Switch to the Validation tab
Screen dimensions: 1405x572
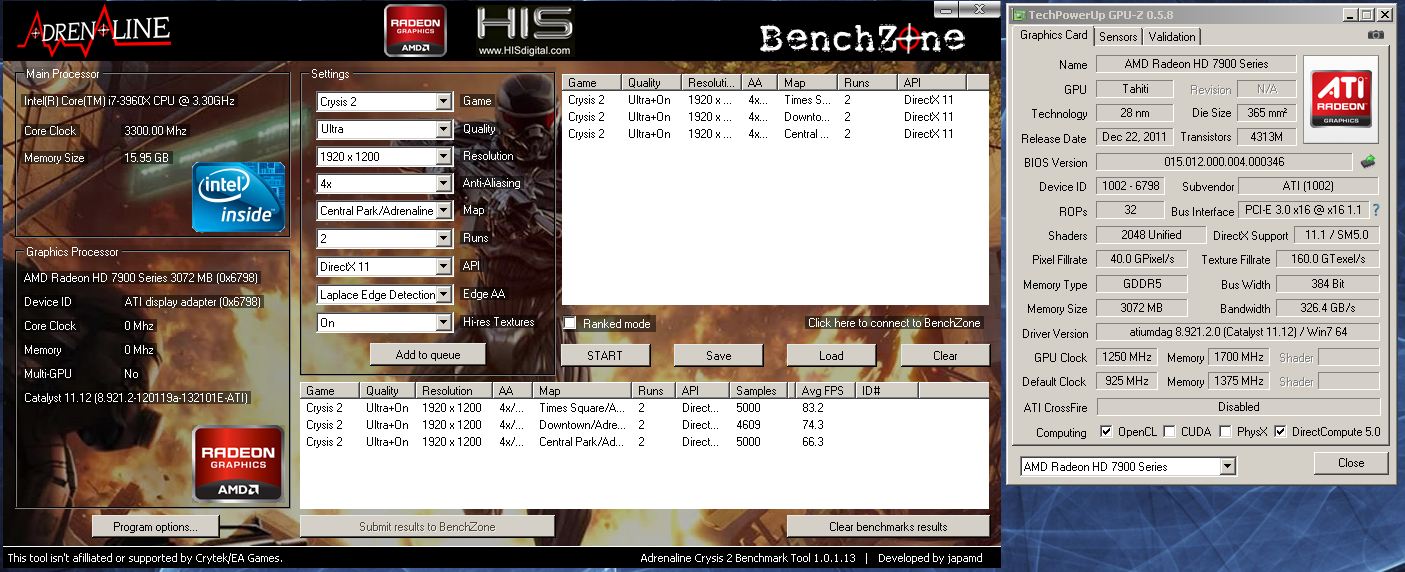click(x=1172, y=37)
